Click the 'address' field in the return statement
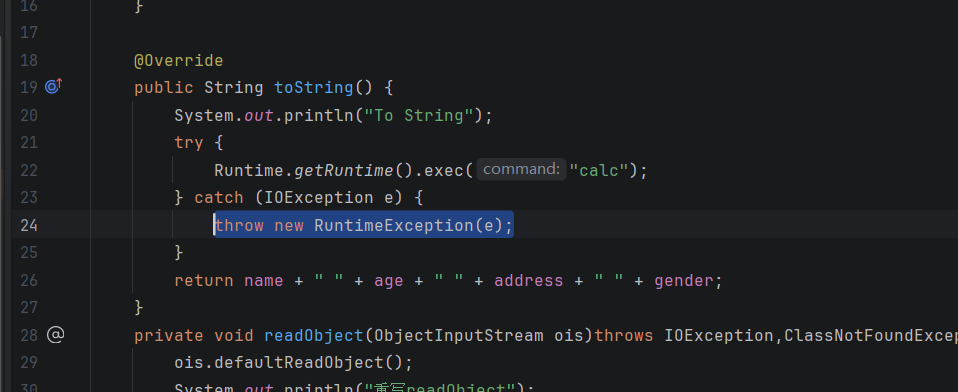958x392 pixels. click(x=528, y=280)
